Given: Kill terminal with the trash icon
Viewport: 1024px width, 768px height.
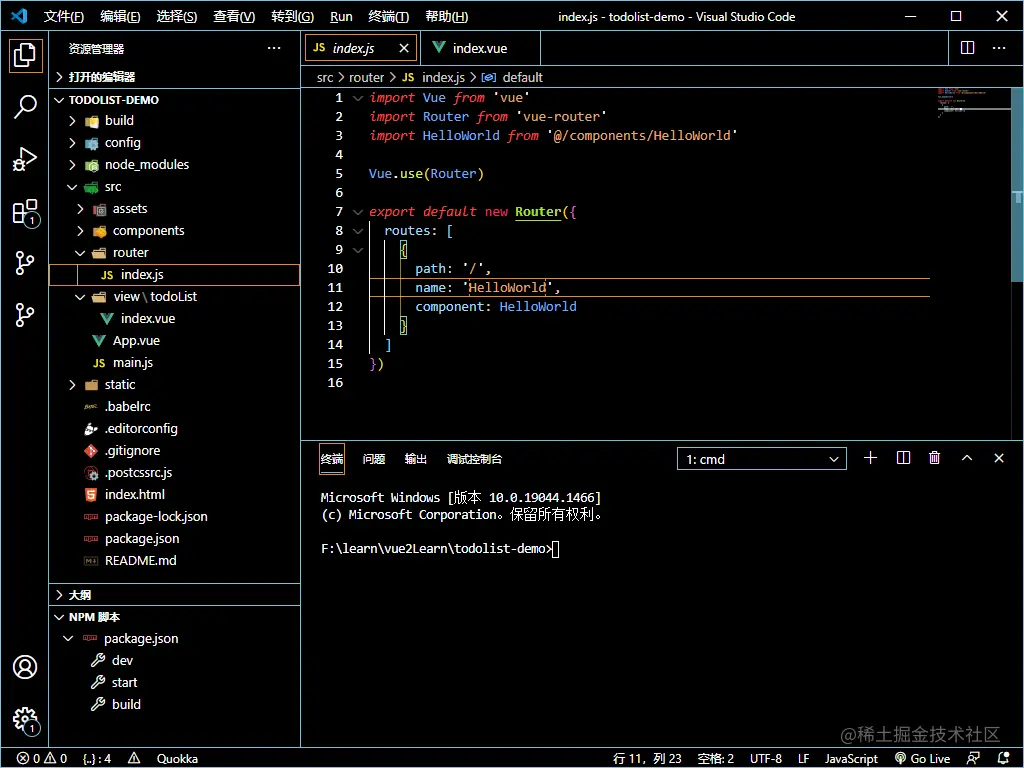Looking at the screenshot, I should click(x=935, y=458).
